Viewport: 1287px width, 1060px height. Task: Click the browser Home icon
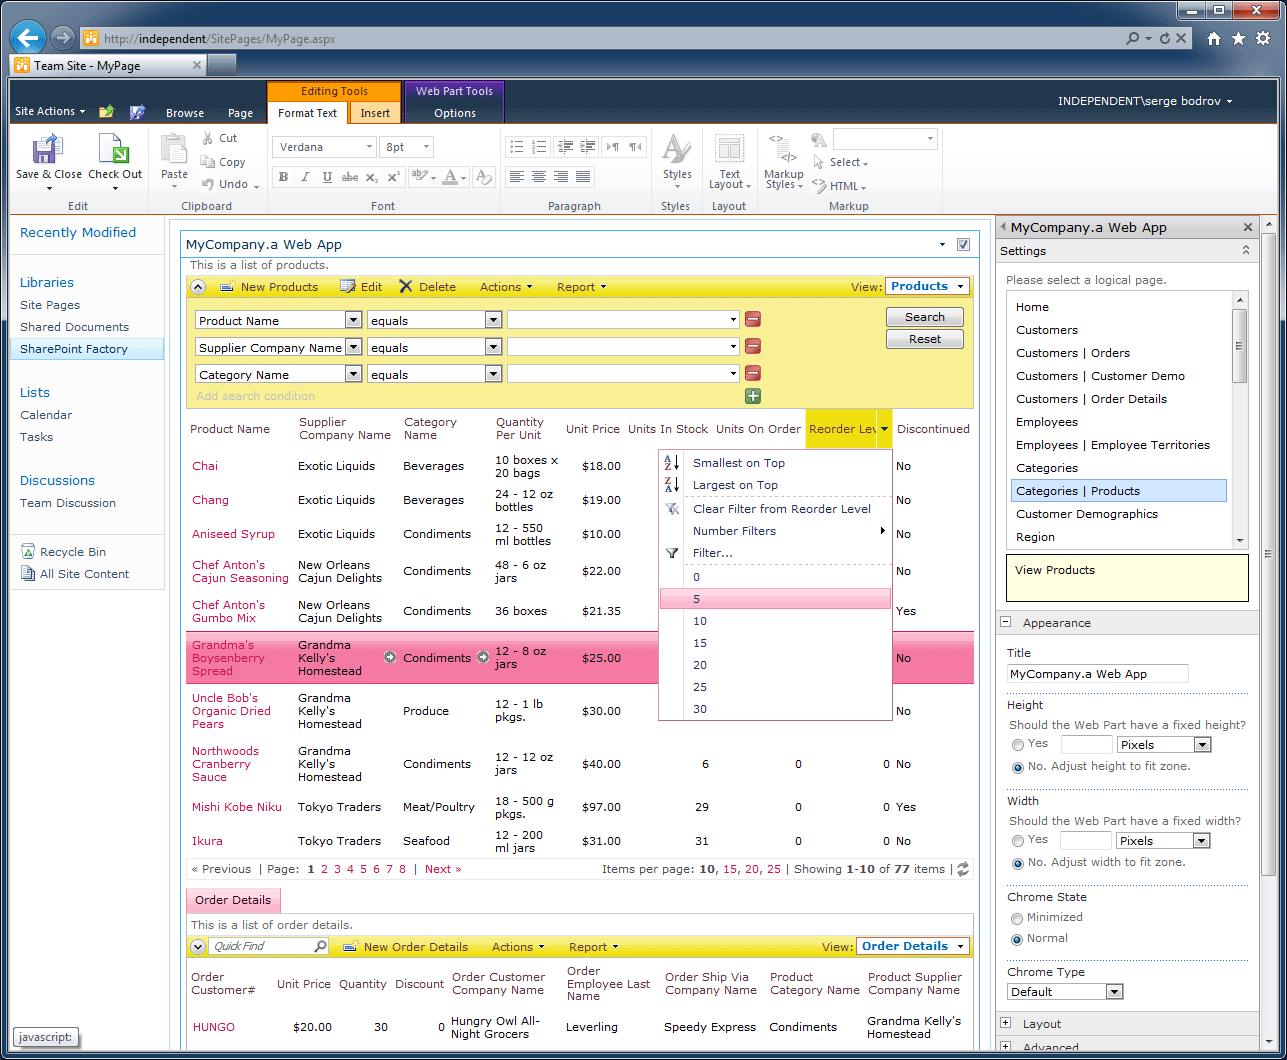(x=1214, y=39)
